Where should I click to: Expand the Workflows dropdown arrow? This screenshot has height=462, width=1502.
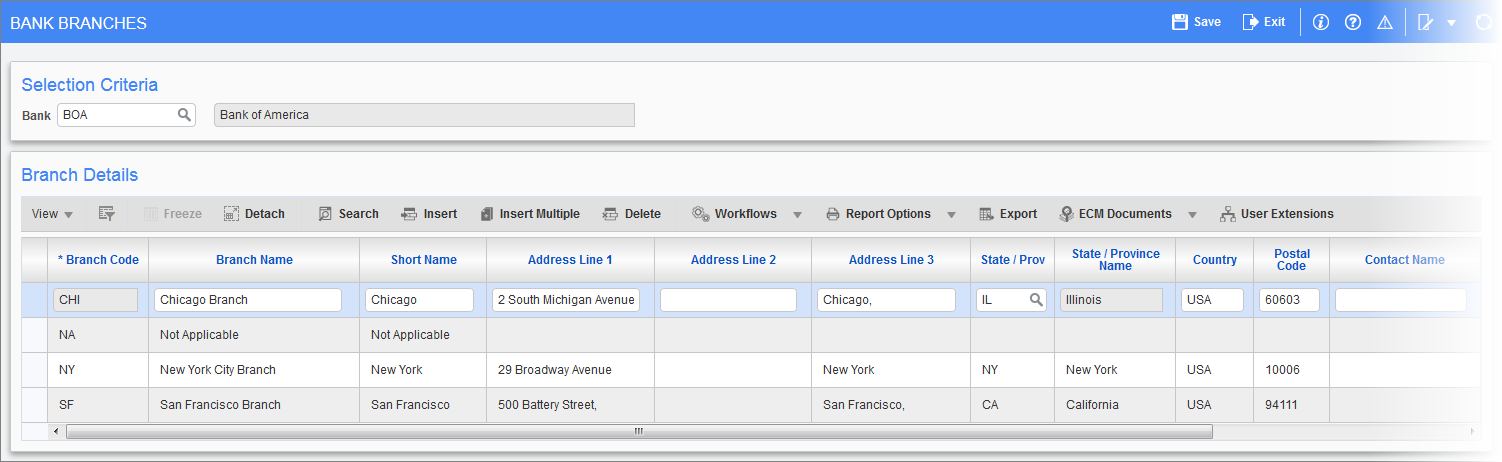(797, 215)
